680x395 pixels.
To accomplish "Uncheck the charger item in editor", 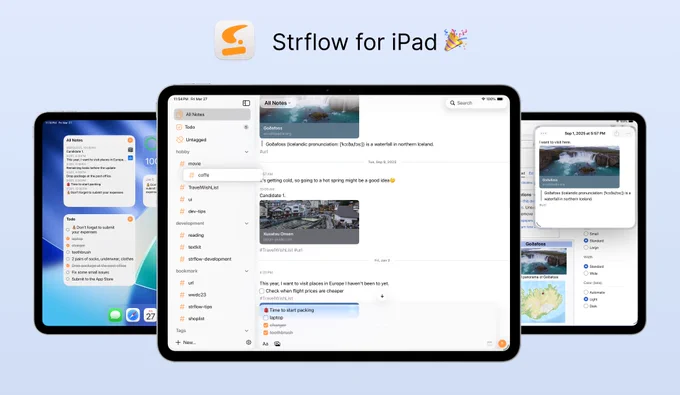I will [266, 325].
